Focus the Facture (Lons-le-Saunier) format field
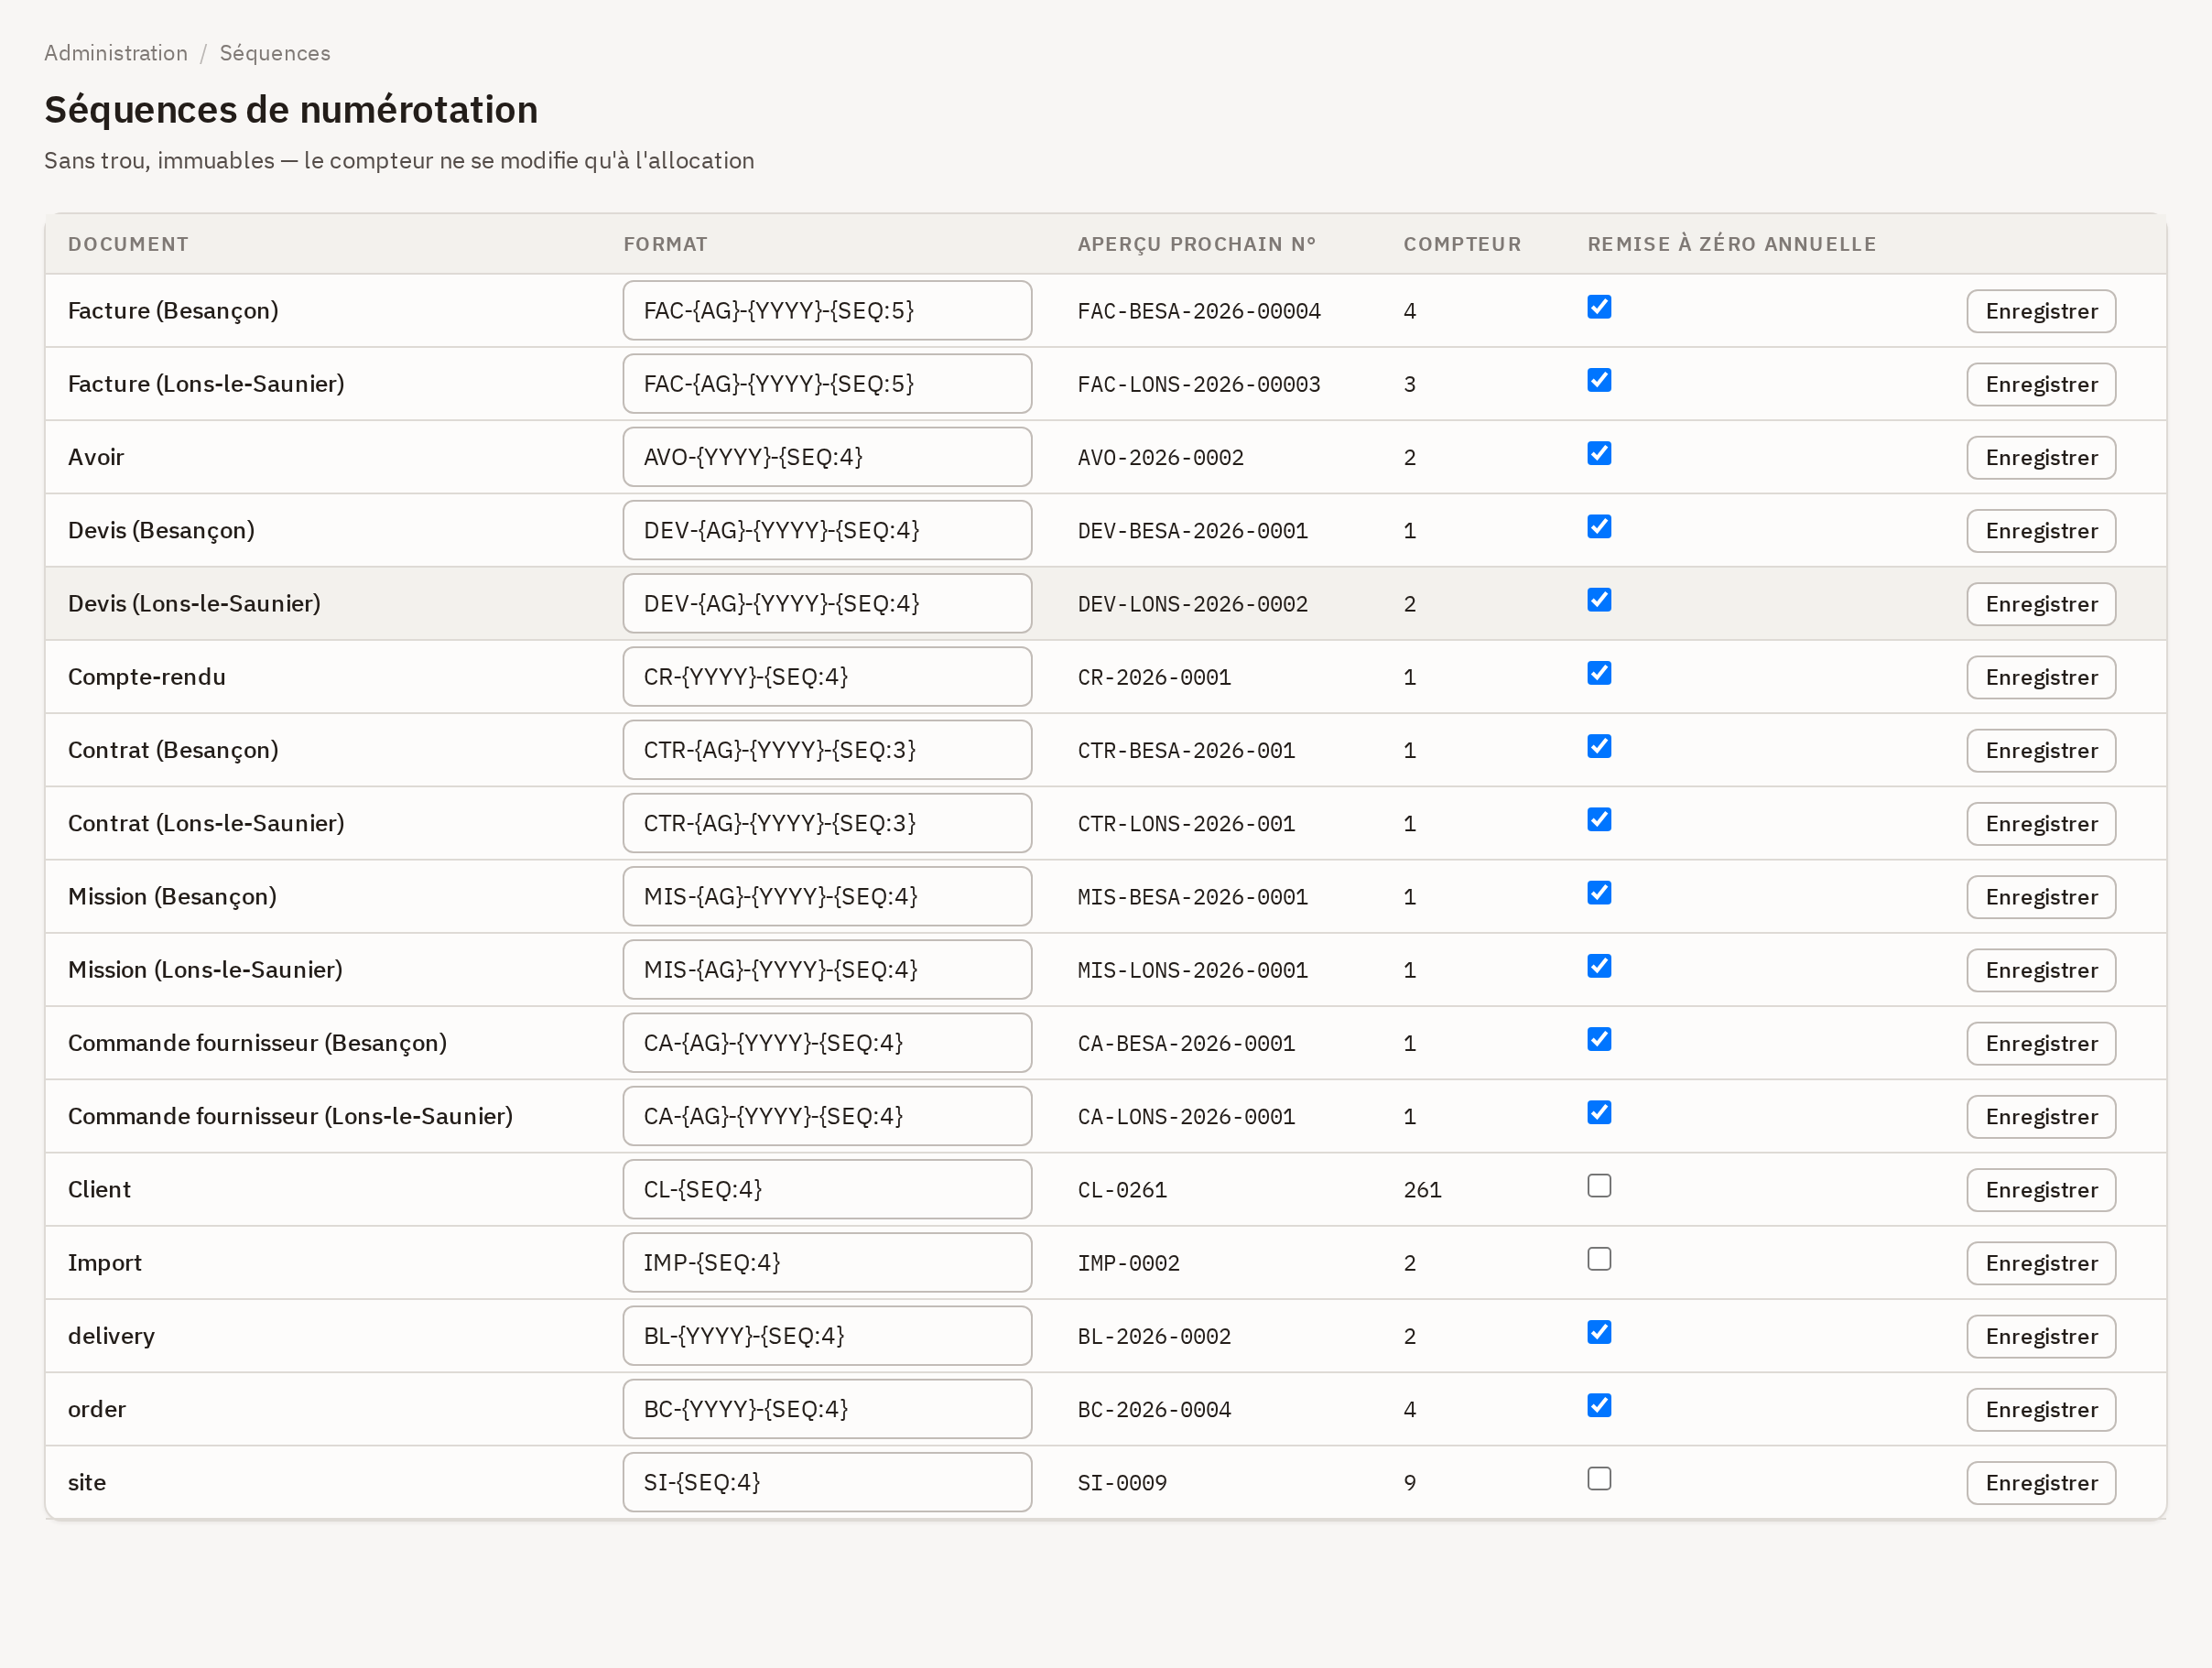 point(827,384)
